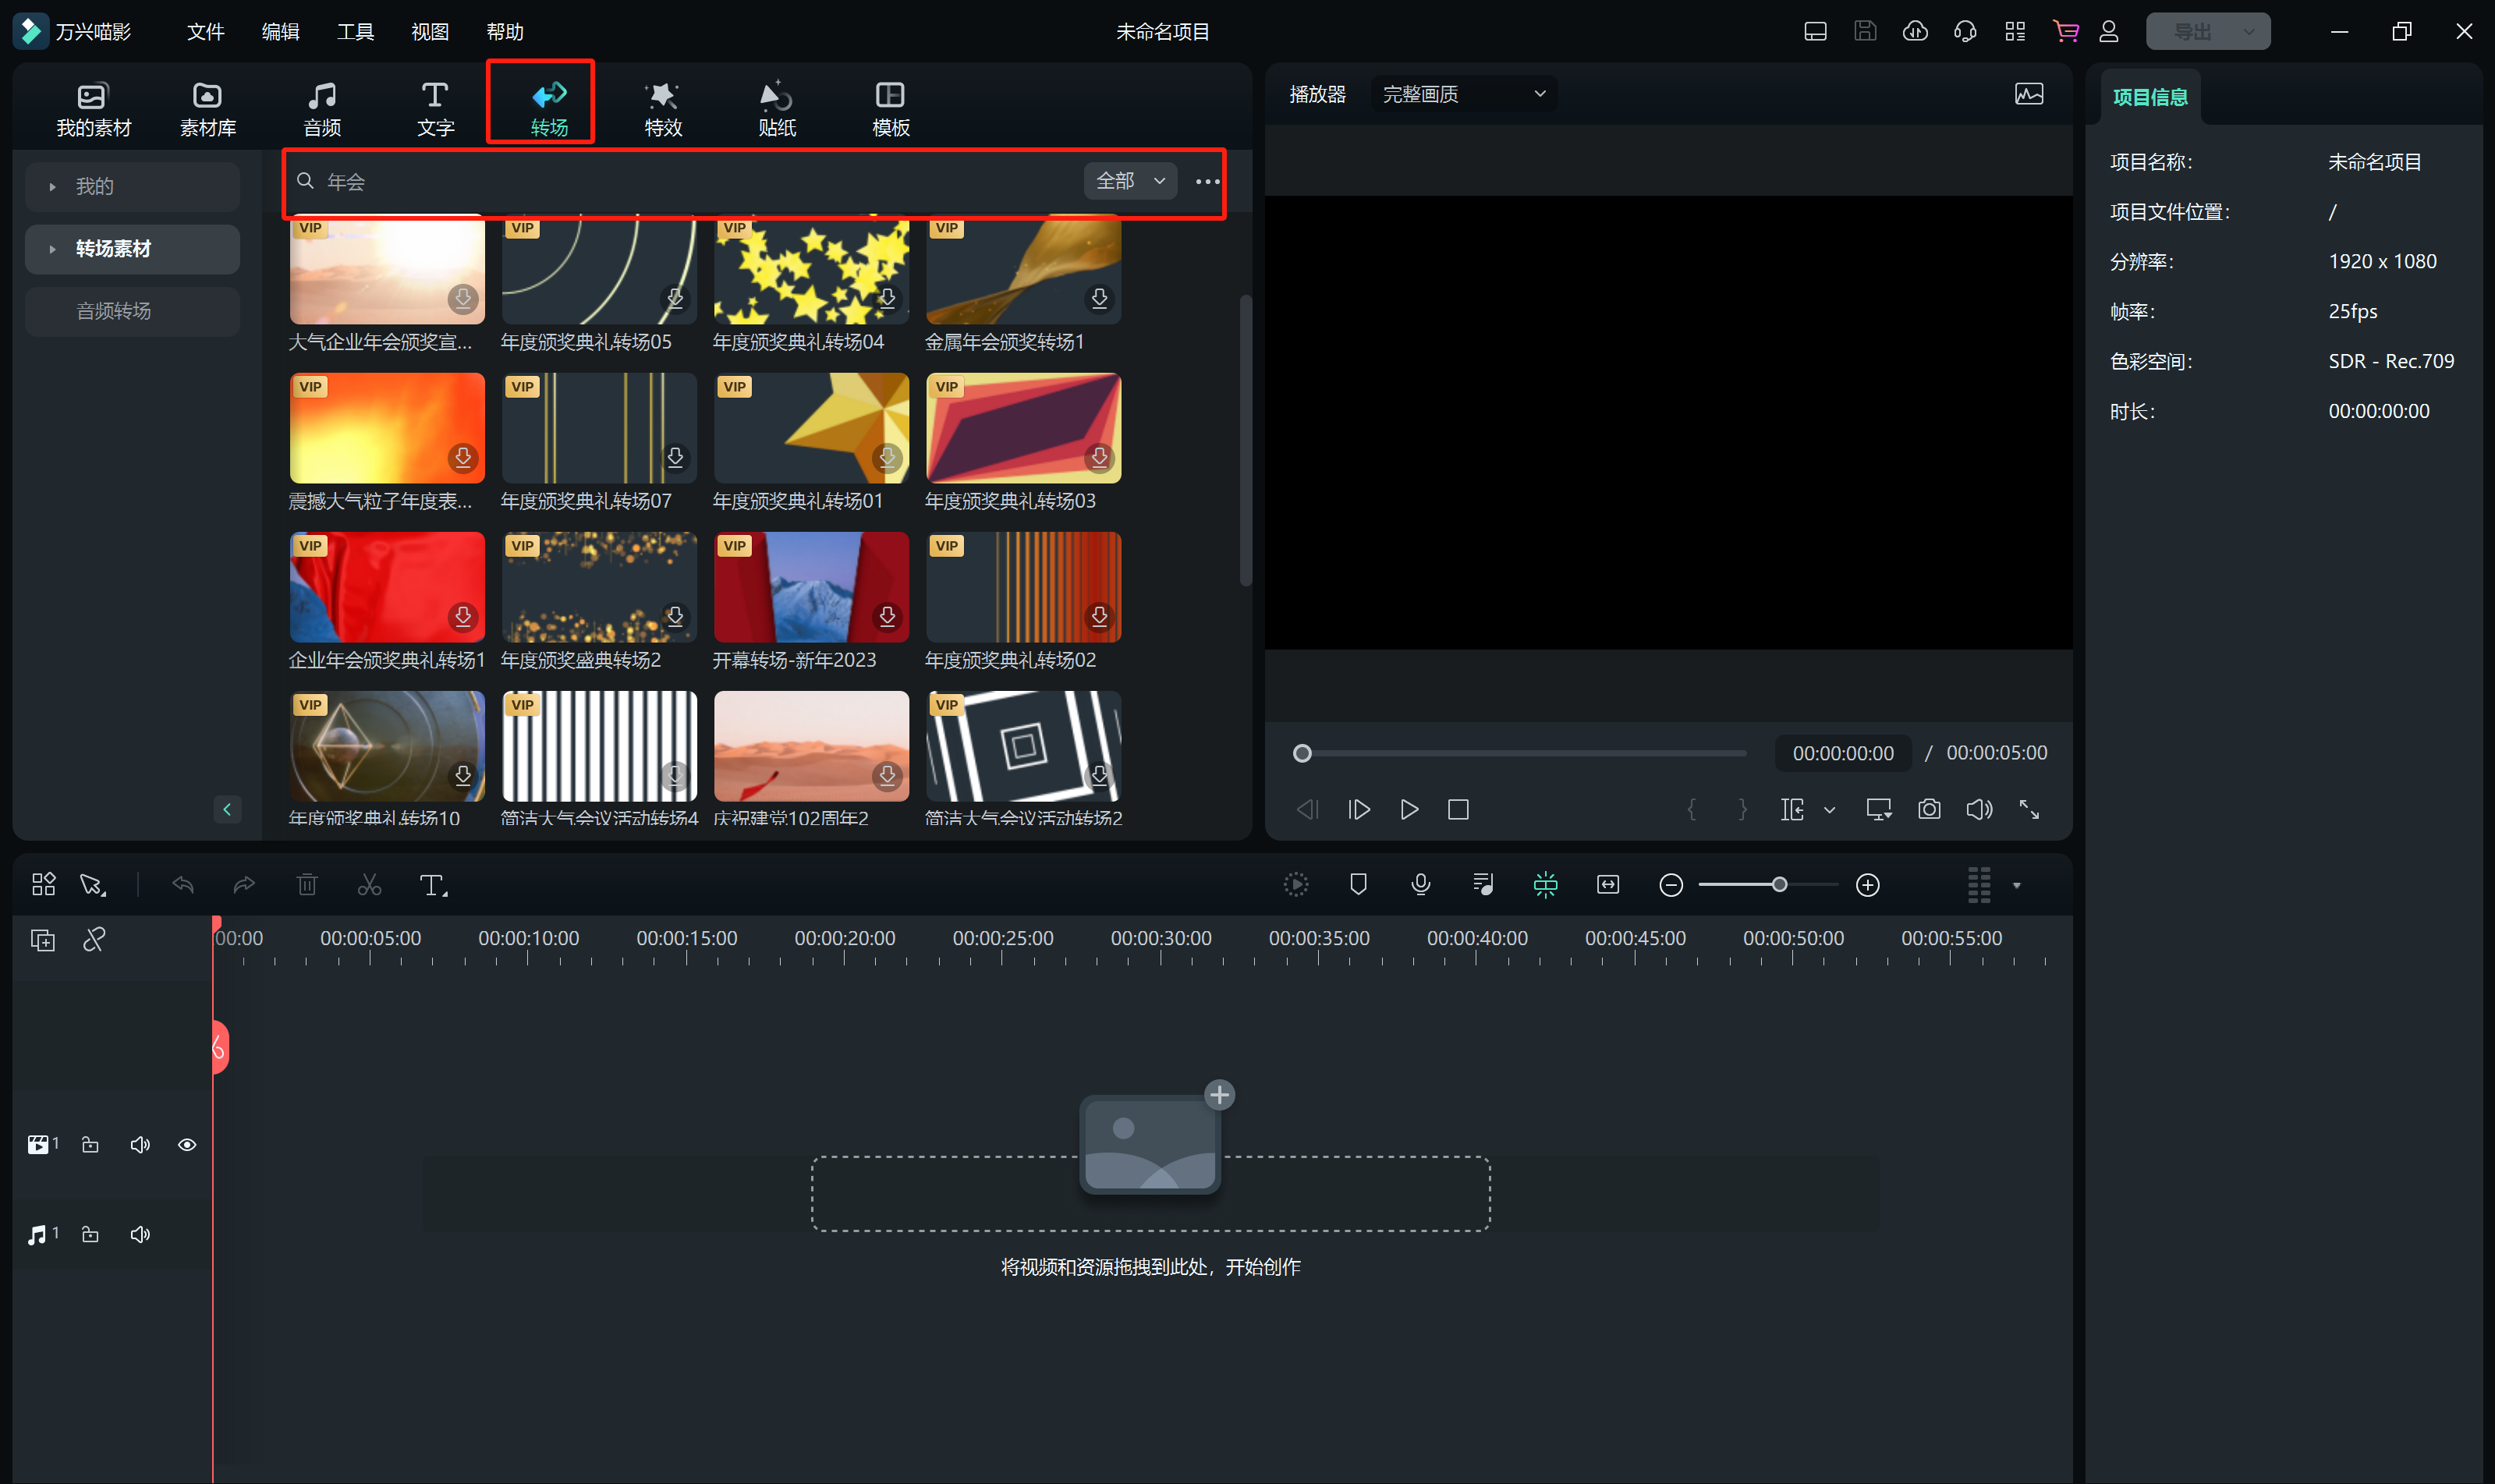This screenshot has width=2495, height=1484.
Task: Expand the 转场素材 category
Action: (112, 248)
